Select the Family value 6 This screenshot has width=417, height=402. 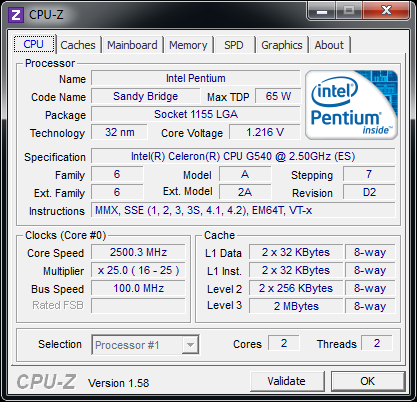point(117,174)
